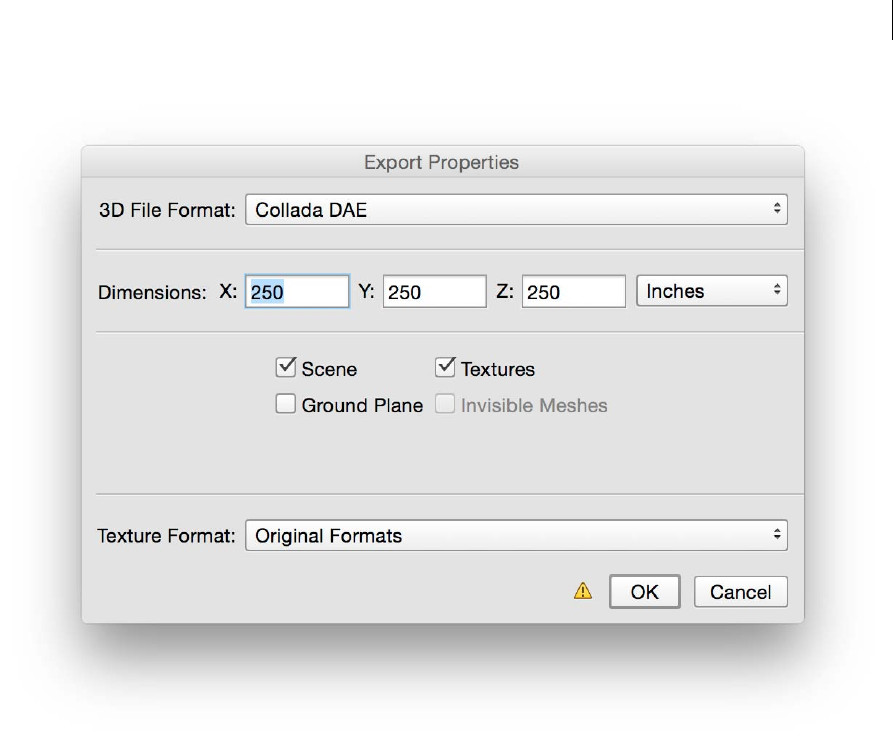
Task: Open the 3D File Format dropdown
Action: 516,210
